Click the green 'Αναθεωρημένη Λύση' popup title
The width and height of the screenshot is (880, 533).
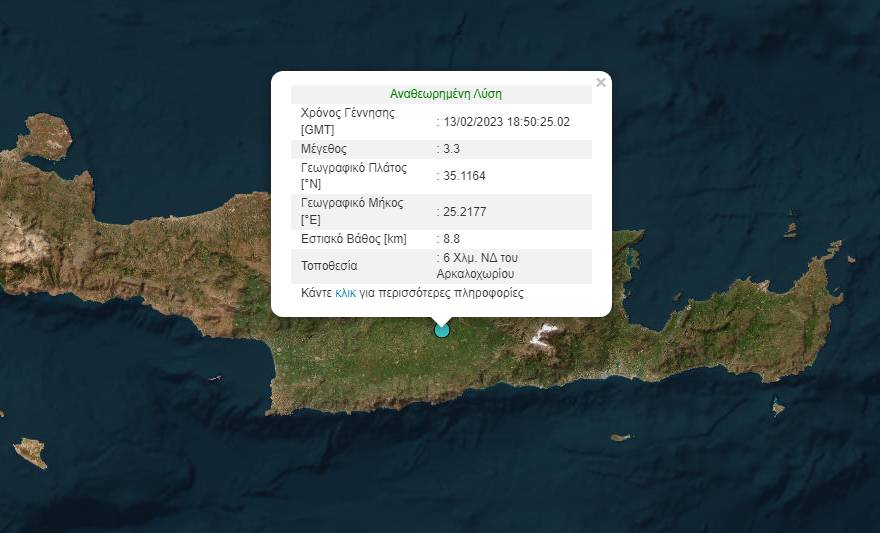[446, 94]
